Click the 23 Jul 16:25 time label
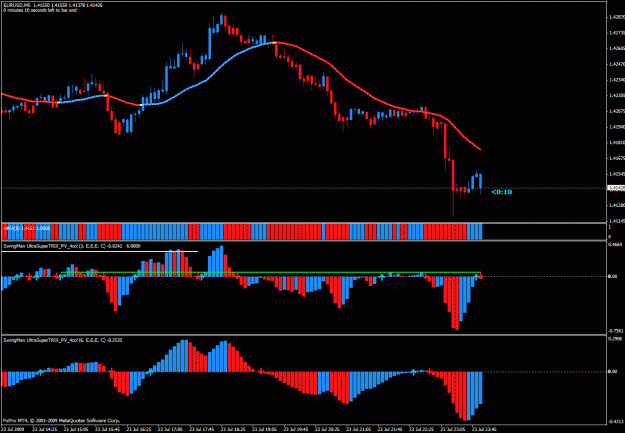This screenshot has height=433, width=625. (x=137, y=429)
